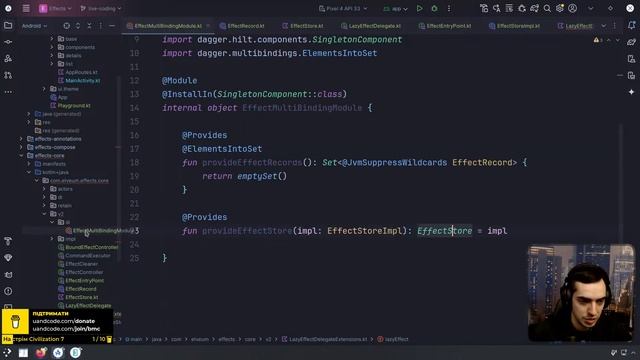Image resolution: width=640 pixels, height=360 pixels.
Task: Switch to EffectStoreImpl.kt tab
Action: (514, 26)
